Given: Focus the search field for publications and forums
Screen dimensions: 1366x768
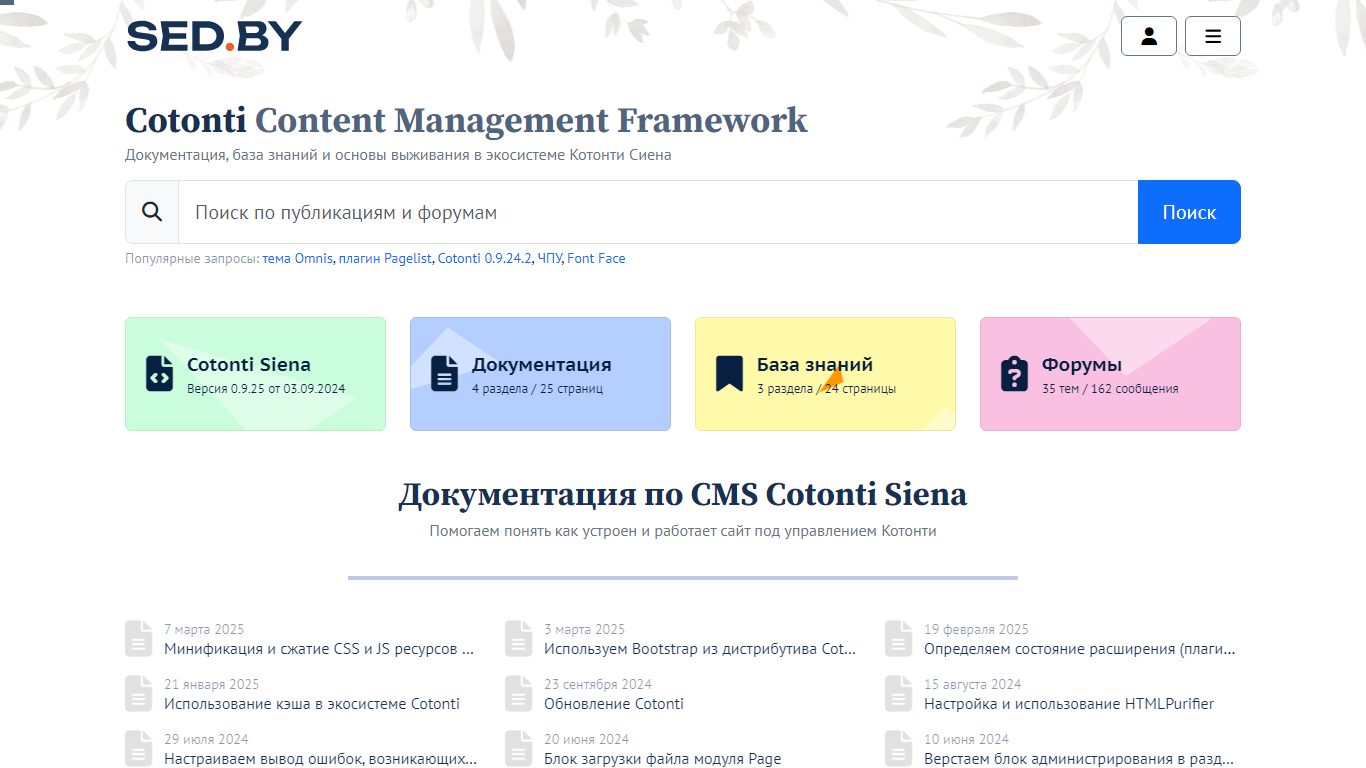Looking at the screenshot, I should tap(658, 212).
